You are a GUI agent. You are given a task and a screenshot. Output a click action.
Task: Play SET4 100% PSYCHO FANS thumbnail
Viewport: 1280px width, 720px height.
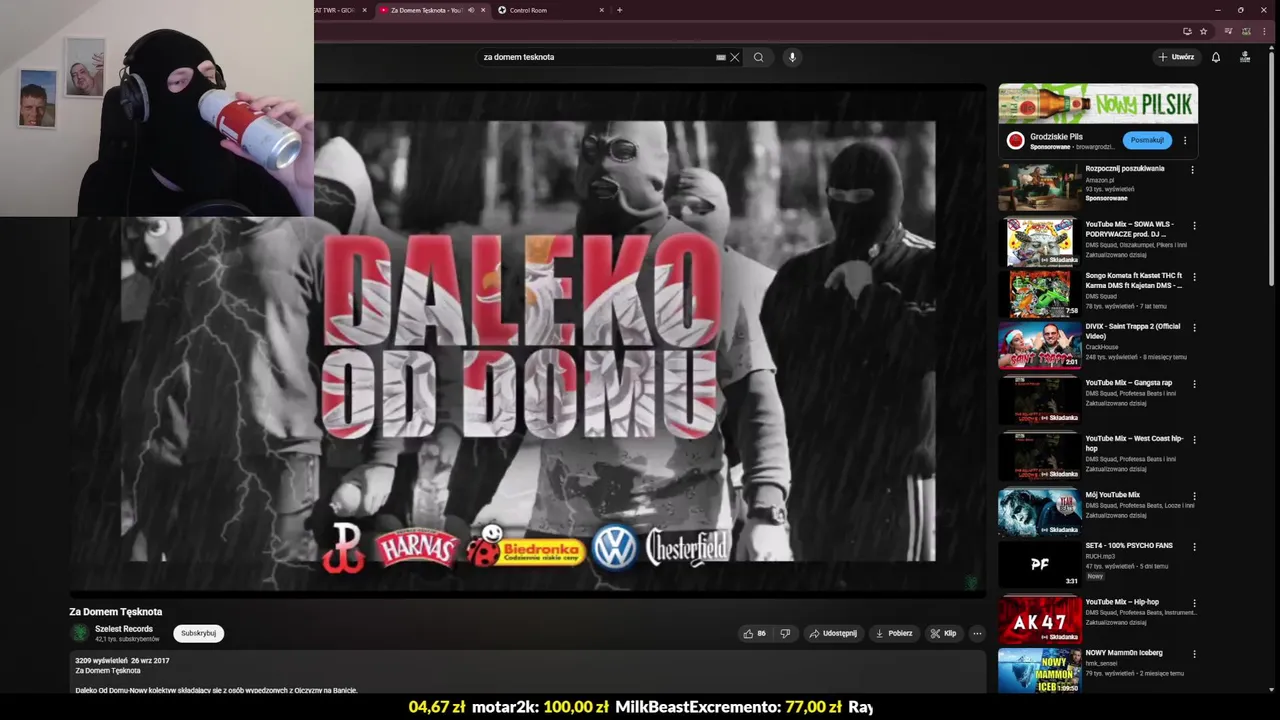pyautogui.click(x=1039, y=564)
